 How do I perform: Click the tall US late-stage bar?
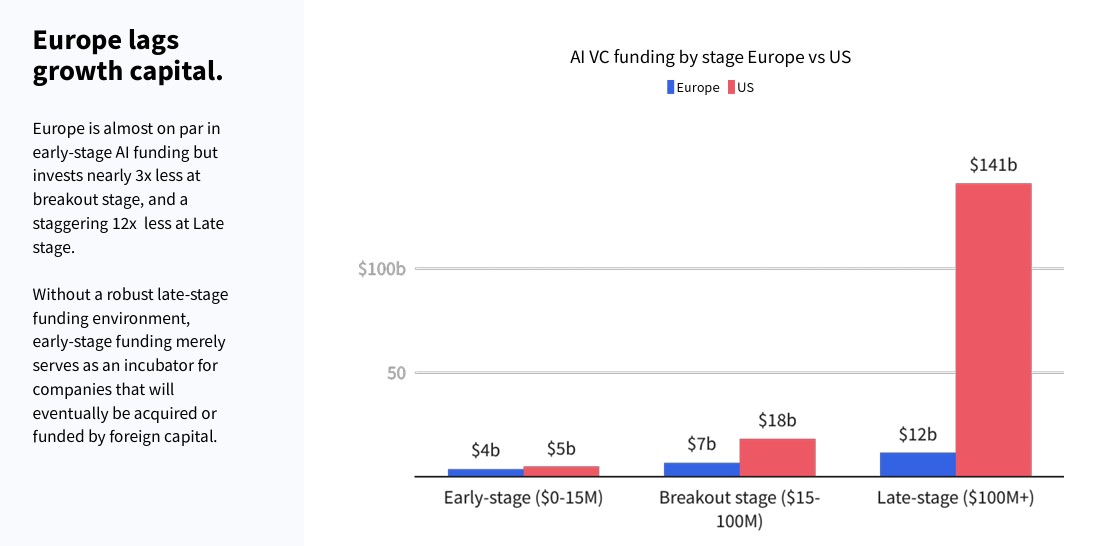[x=993, y=330]
